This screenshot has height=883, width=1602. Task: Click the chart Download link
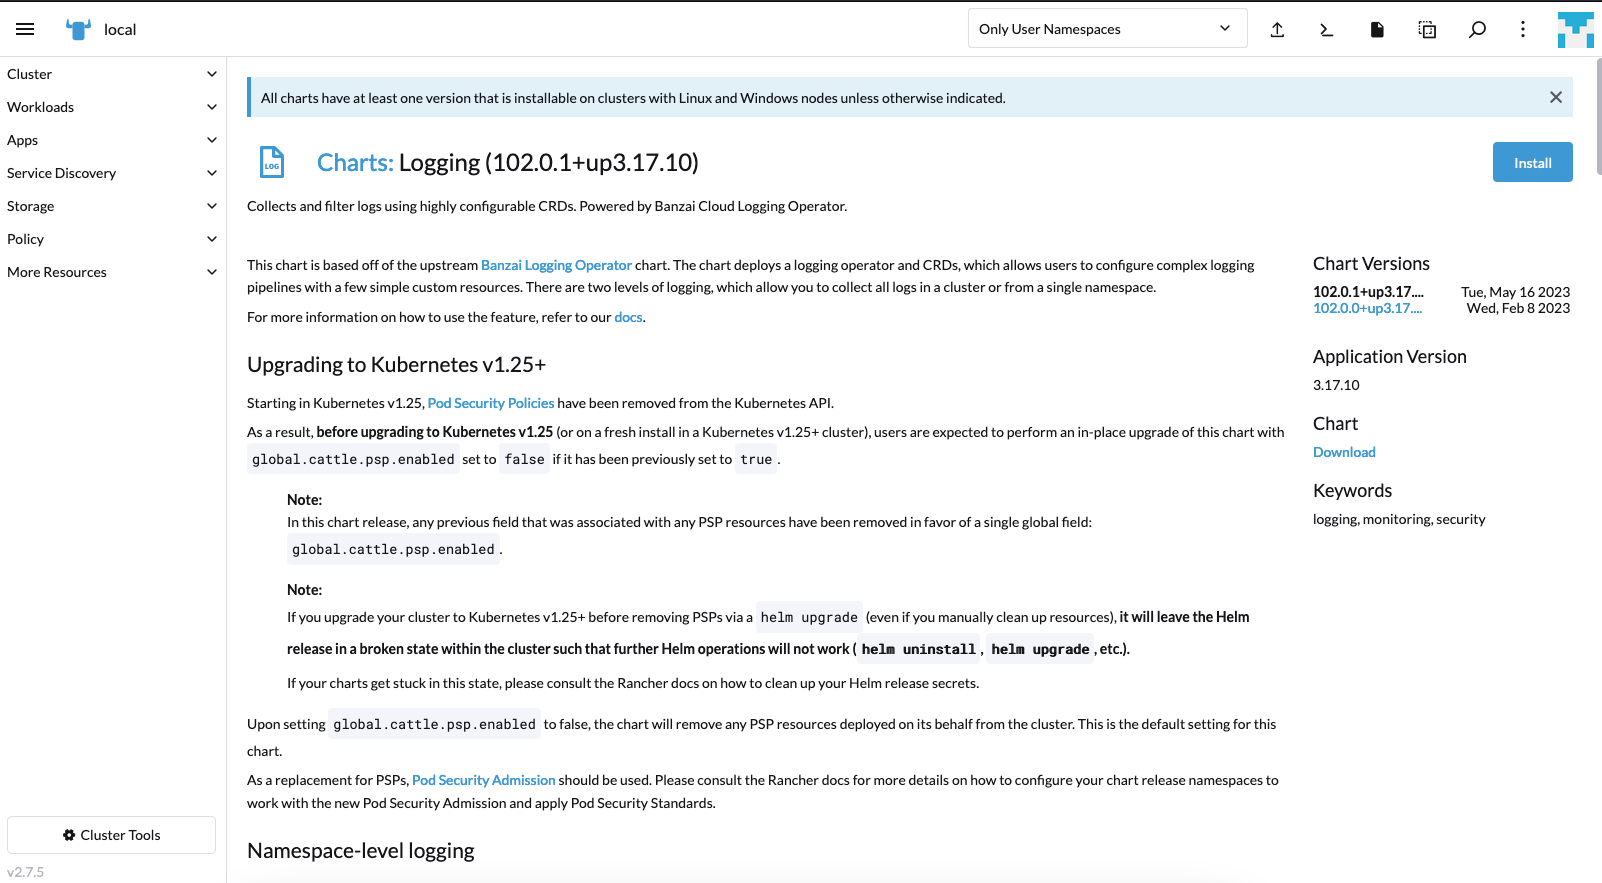click(x=1344, y=452)
